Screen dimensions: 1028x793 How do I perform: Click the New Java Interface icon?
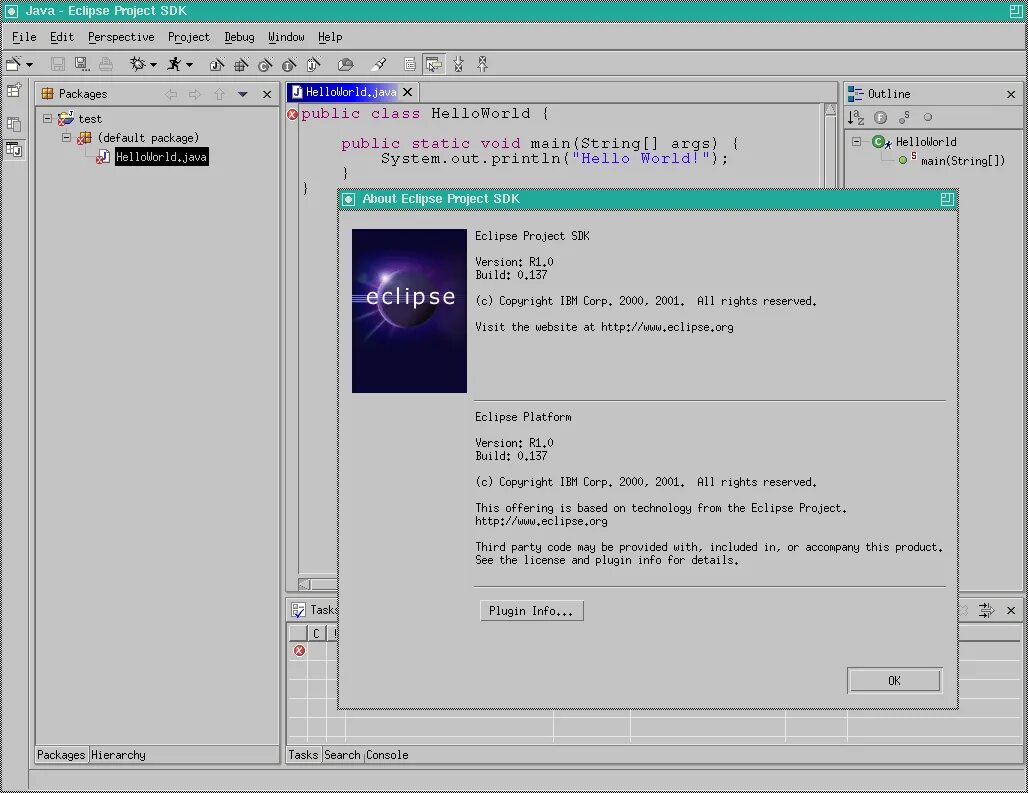click(288, 64)
